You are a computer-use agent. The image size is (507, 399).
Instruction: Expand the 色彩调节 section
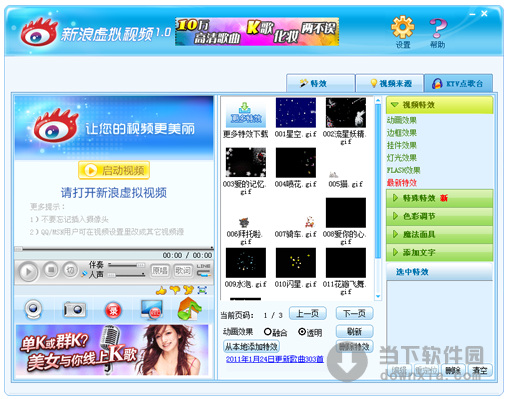coord(439,216)
